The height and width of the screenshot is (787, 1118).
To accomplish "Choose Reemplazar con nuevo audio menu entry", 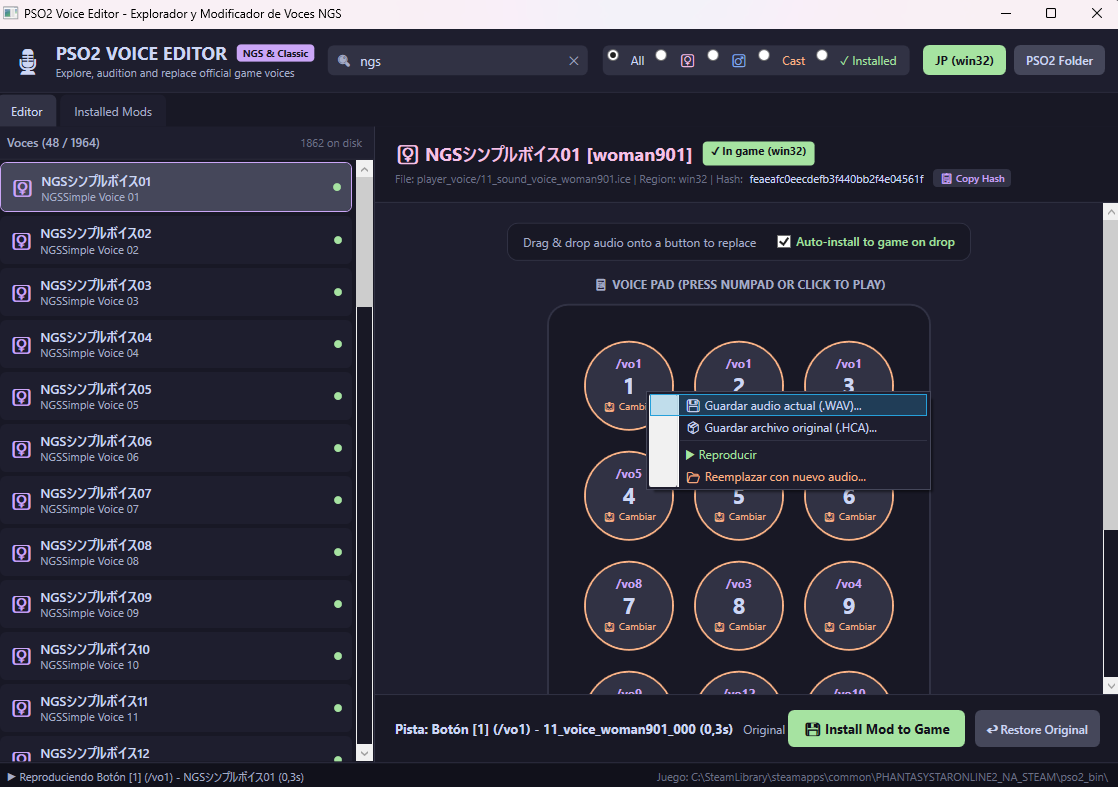I will [788, 477].
